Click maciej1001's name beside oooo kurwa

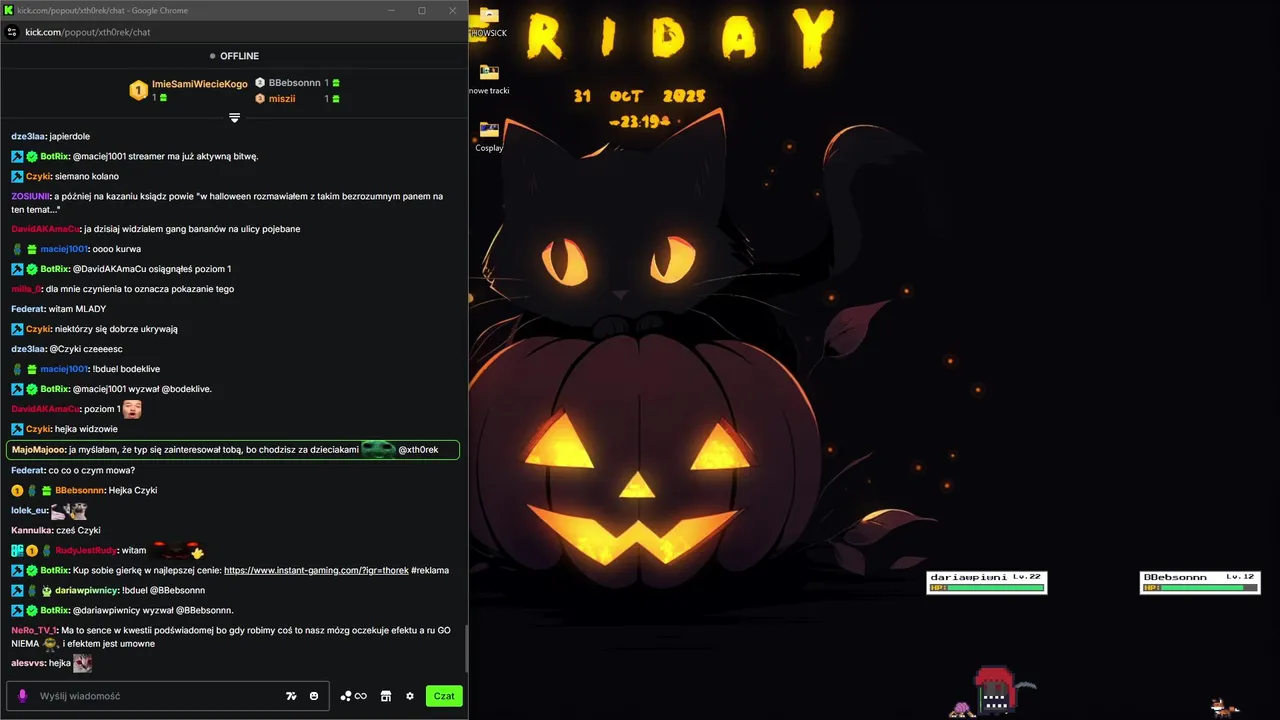(x=64, y=249)
